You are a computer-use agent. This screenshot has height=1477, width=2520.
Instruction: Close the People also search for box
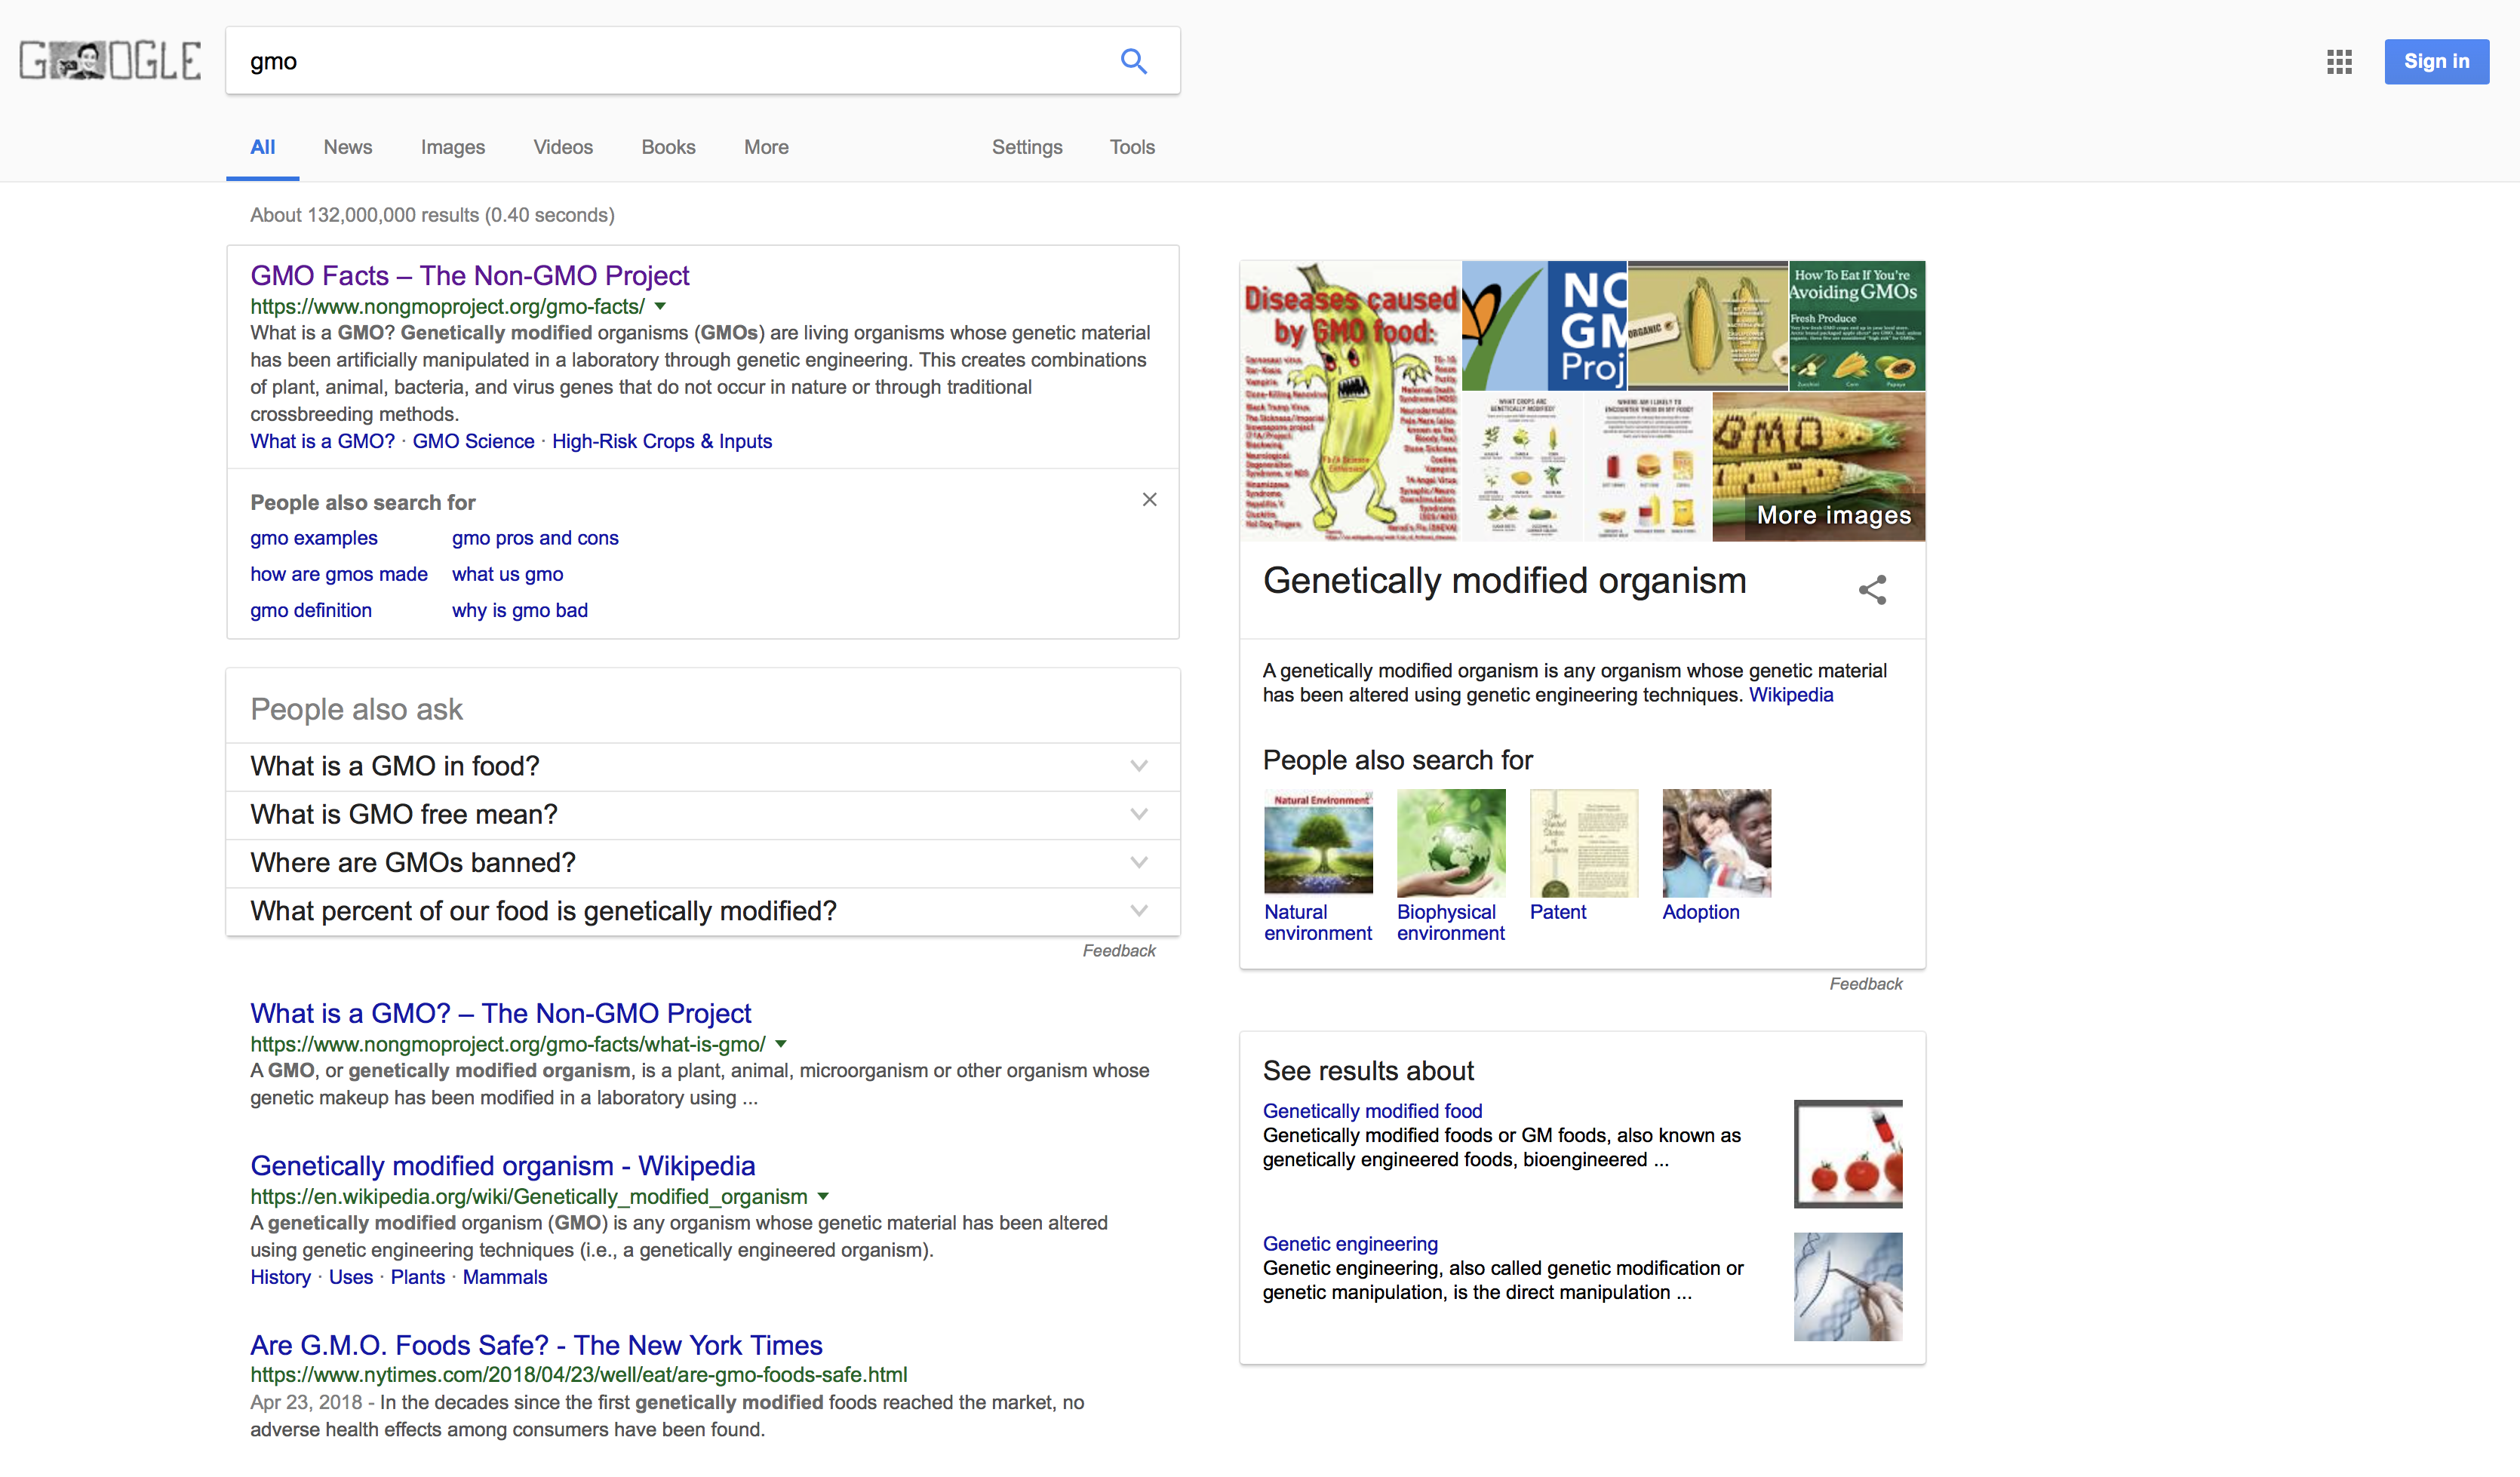1149,500
